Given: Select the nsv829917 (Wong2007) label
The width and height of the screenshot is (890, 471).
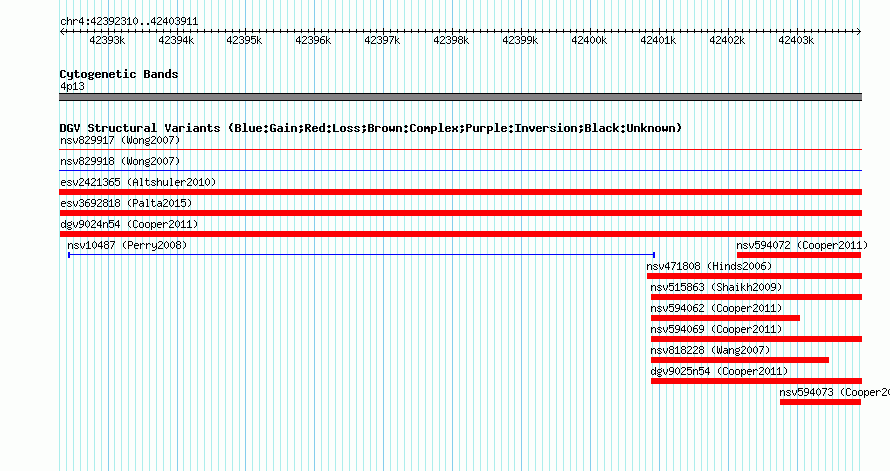Looking at the screenshot, I should [x=120, y=140].
